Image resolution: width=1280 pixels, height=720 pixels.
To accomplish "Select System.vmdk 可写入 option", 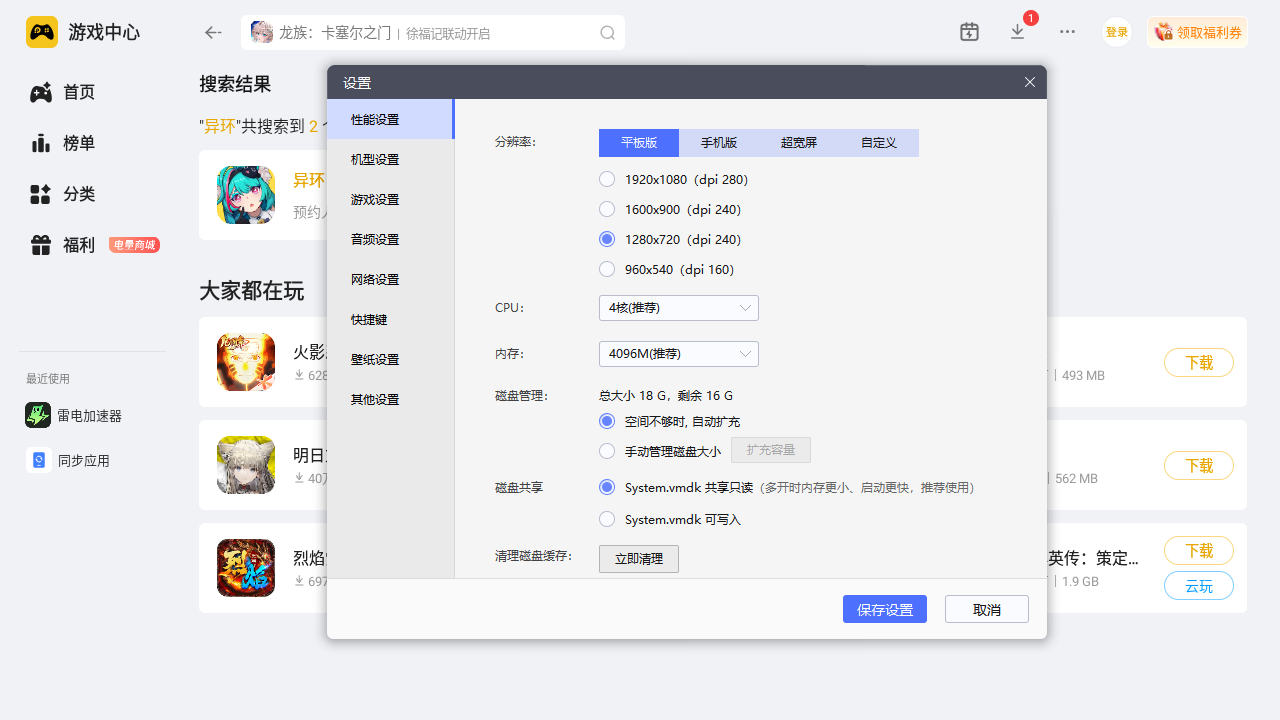I will (x=607, y=520).
